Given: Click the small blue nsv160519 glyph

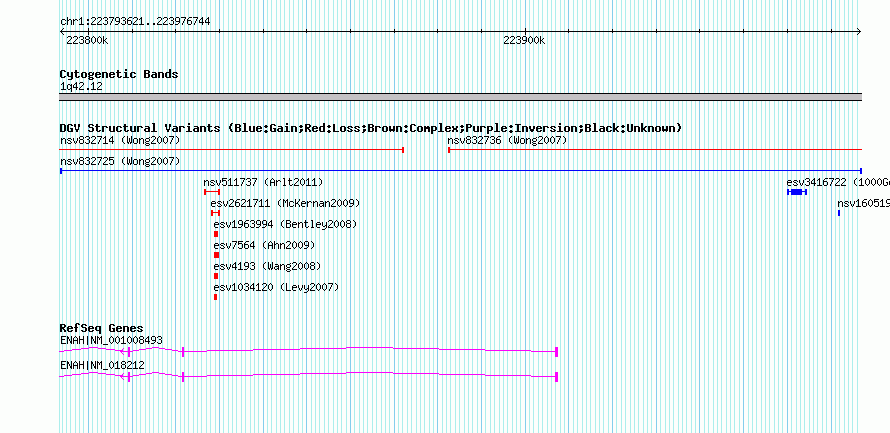Looking at the screenshot, I should click(x=839, y=213).
